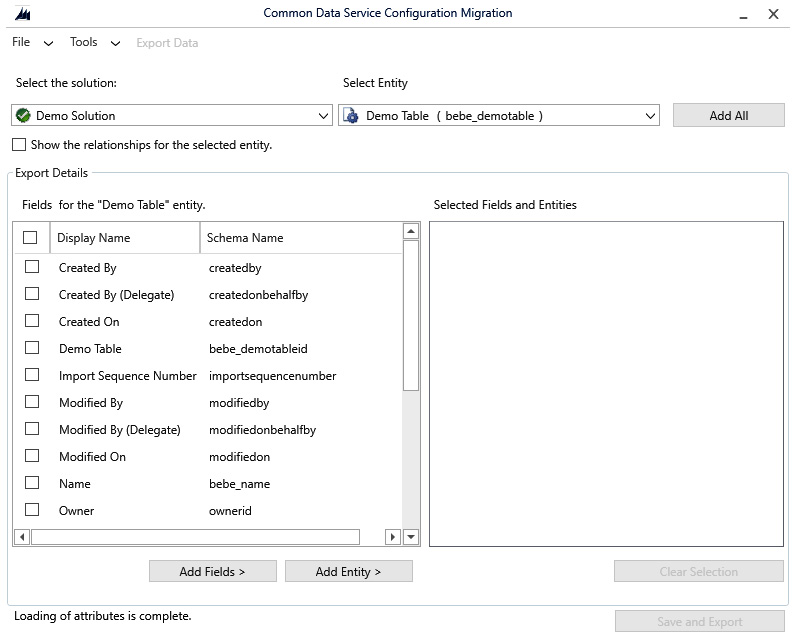
Task: Click the fields list down arrow
Action: click(411, 536)
